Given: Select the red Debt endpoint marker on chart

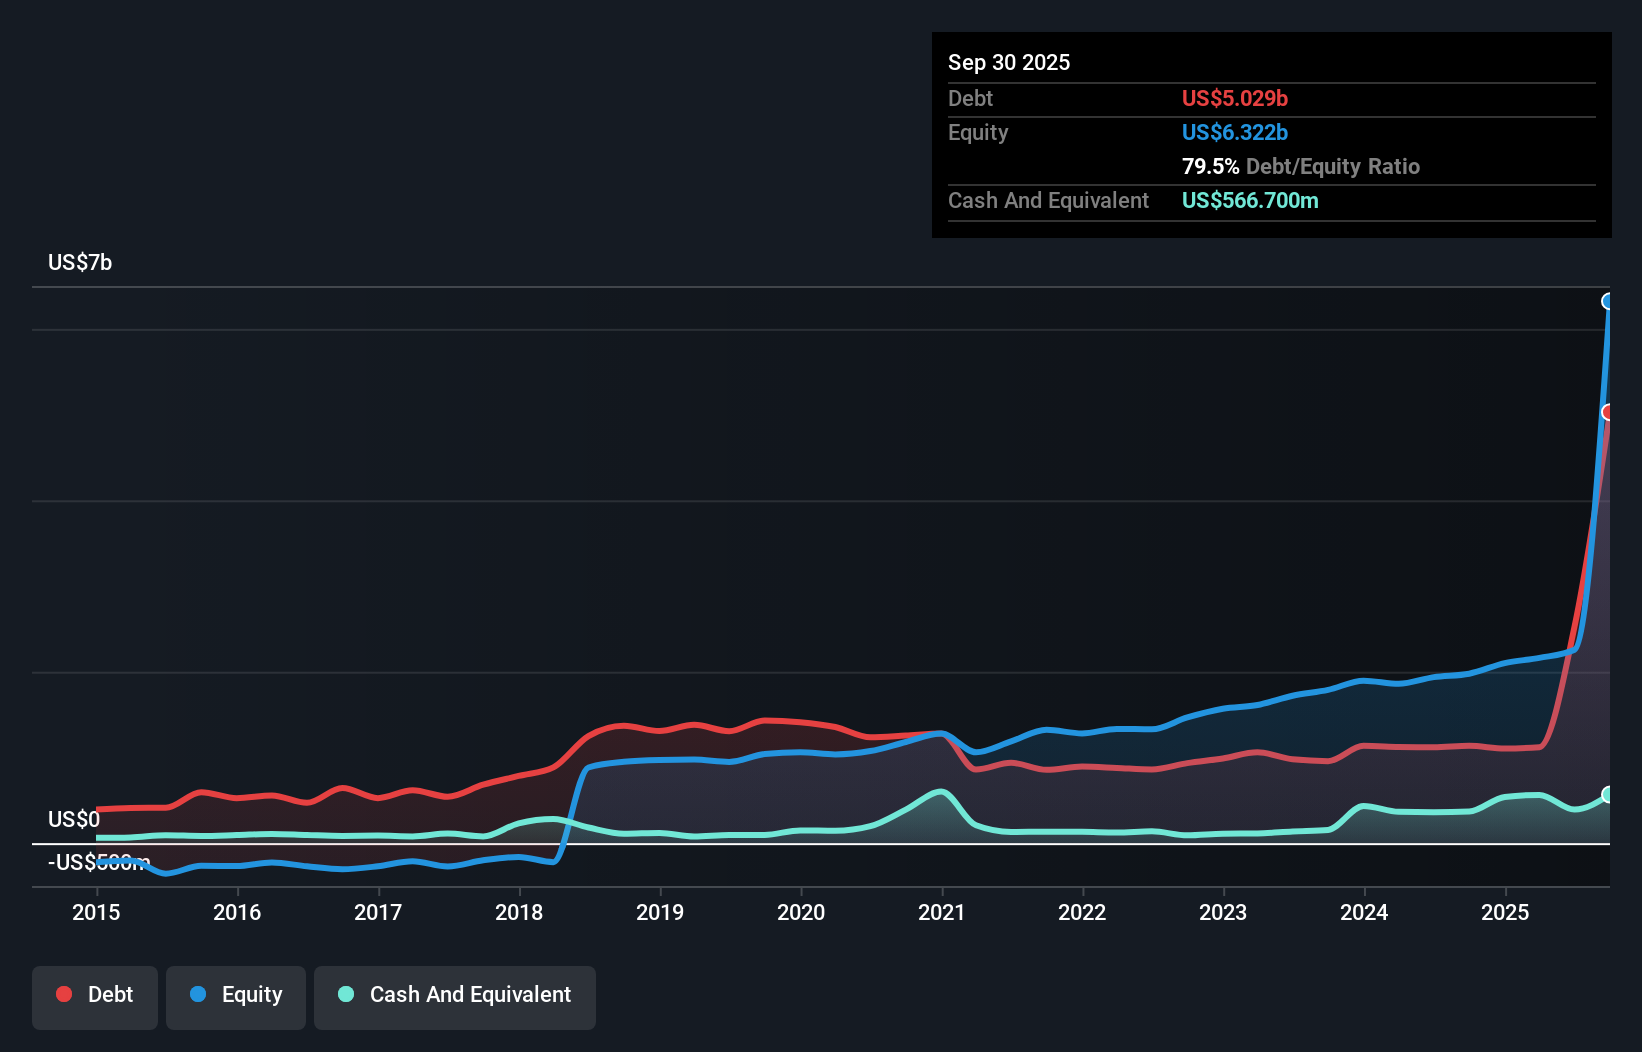Looking at the screenshot, I should coord(1609,411).
